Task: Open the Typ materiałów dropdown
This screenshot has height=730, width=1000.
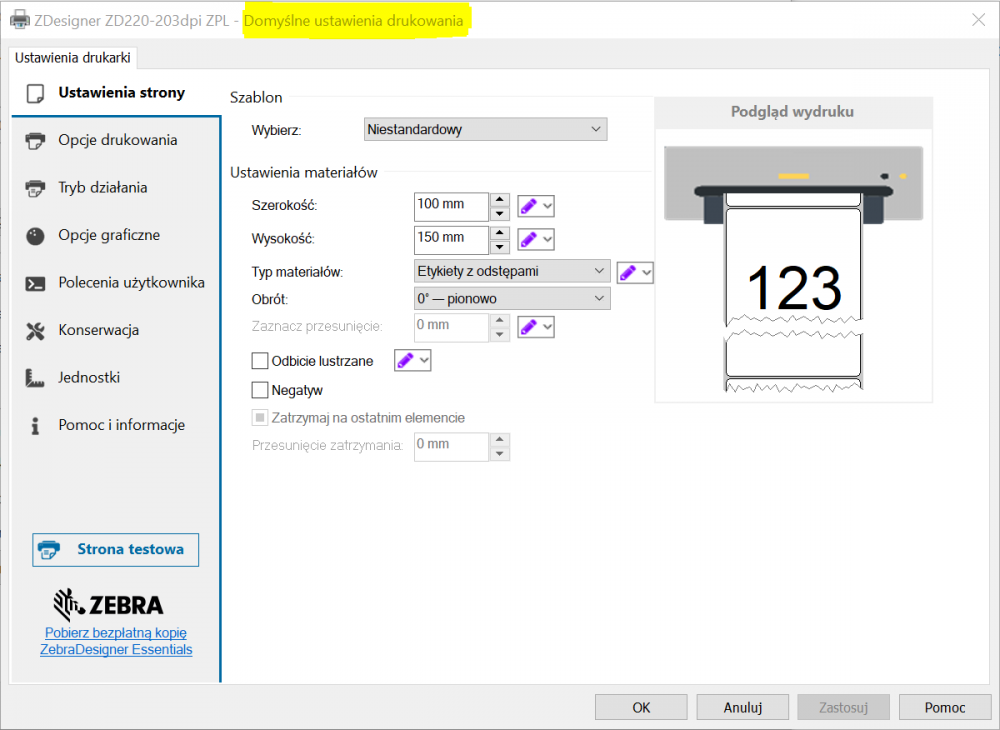Action: [512, 271]
